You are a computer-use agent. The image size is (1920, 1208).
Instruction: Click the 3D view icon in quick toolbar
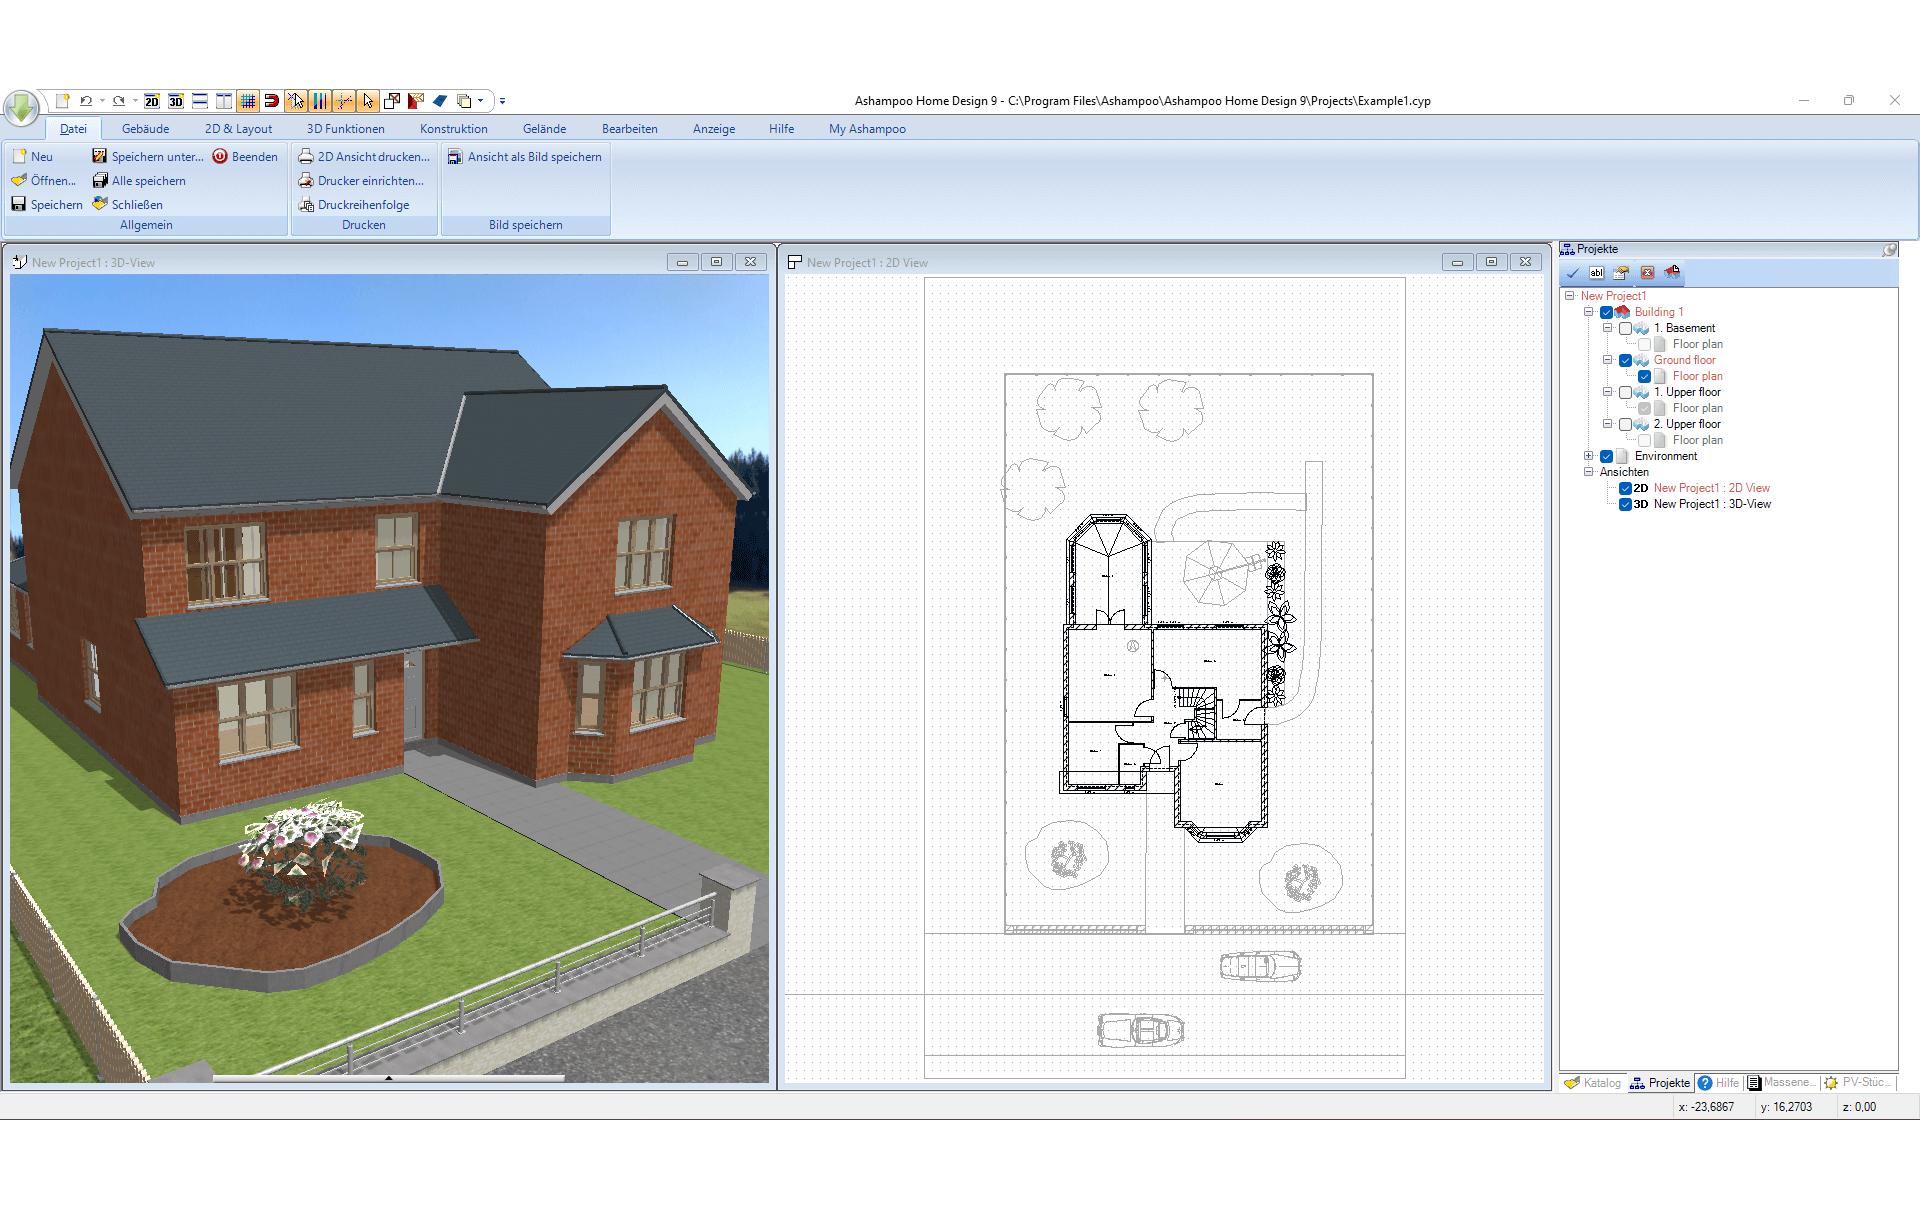pyautogui.click(x=176, y=101)
